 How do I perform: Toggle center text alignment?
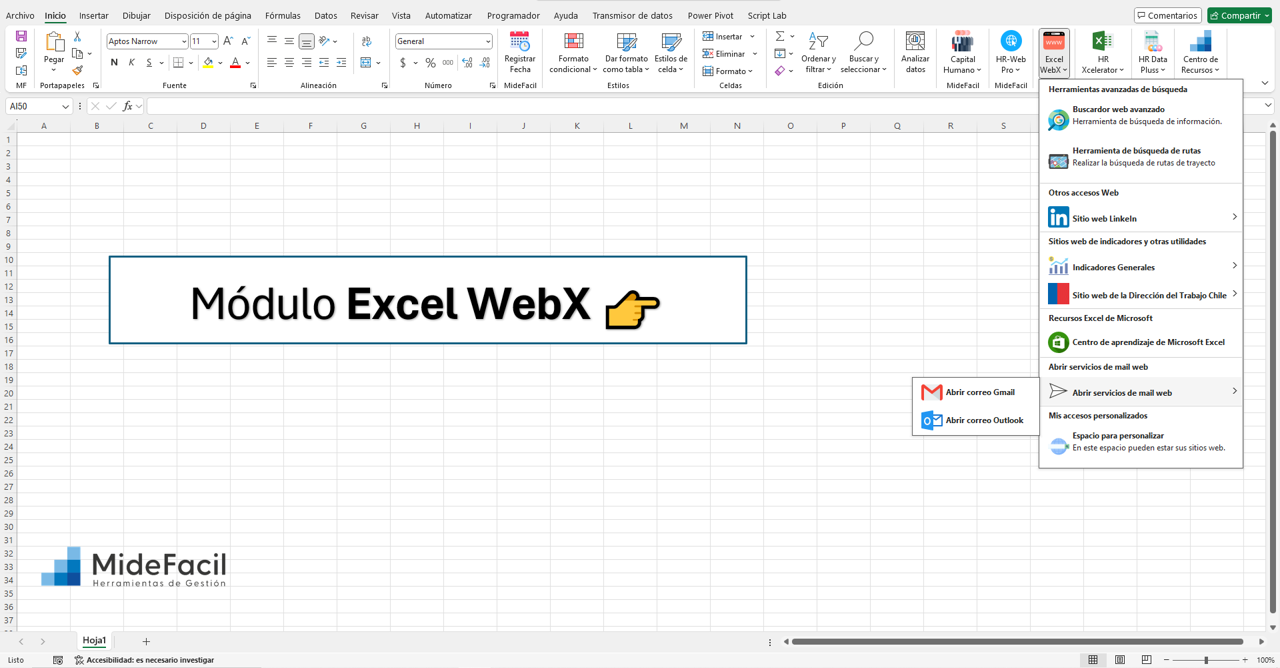pyautogui.click(x=289, y=62)
